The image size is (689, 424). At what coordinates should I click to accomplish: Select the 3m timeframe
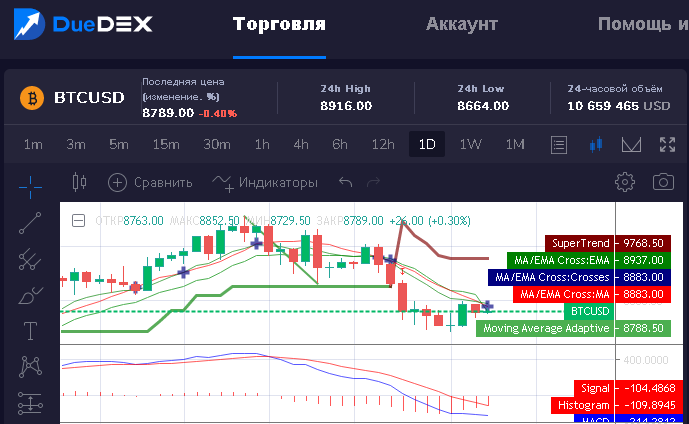[x=76, y=144]
